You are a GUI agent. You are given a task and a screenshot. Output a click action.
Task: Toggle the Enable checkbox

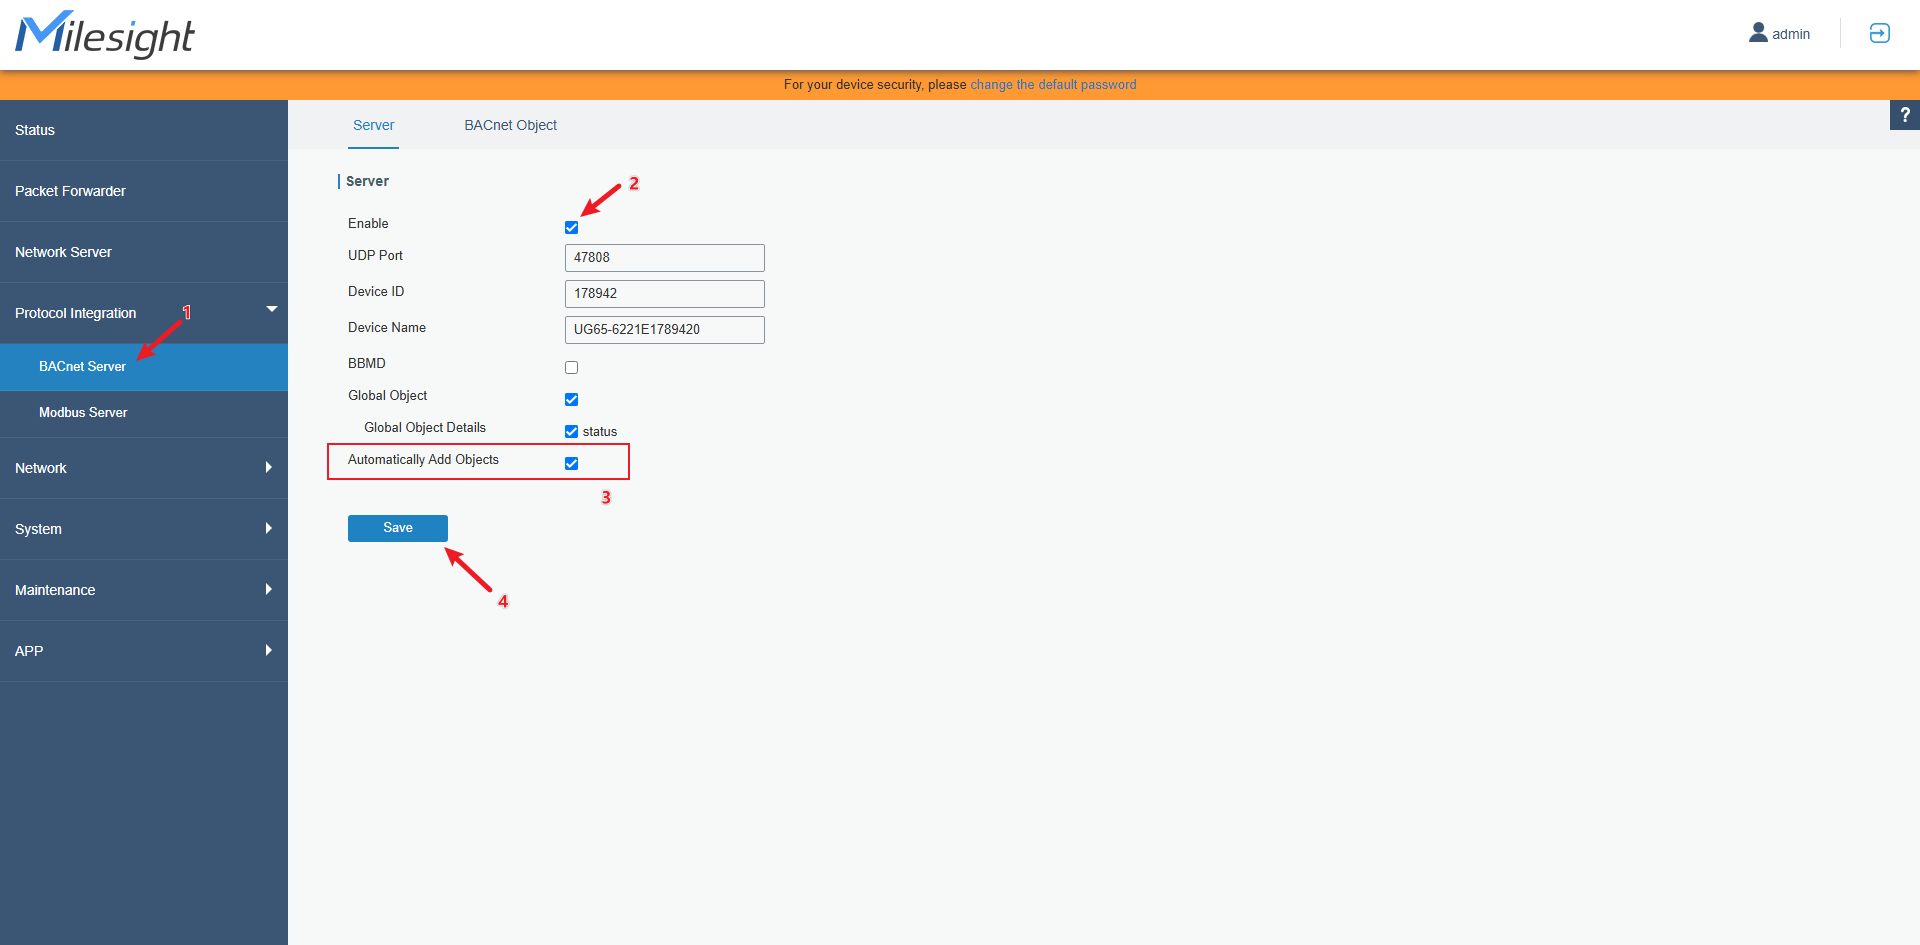[x=571, y=228]
